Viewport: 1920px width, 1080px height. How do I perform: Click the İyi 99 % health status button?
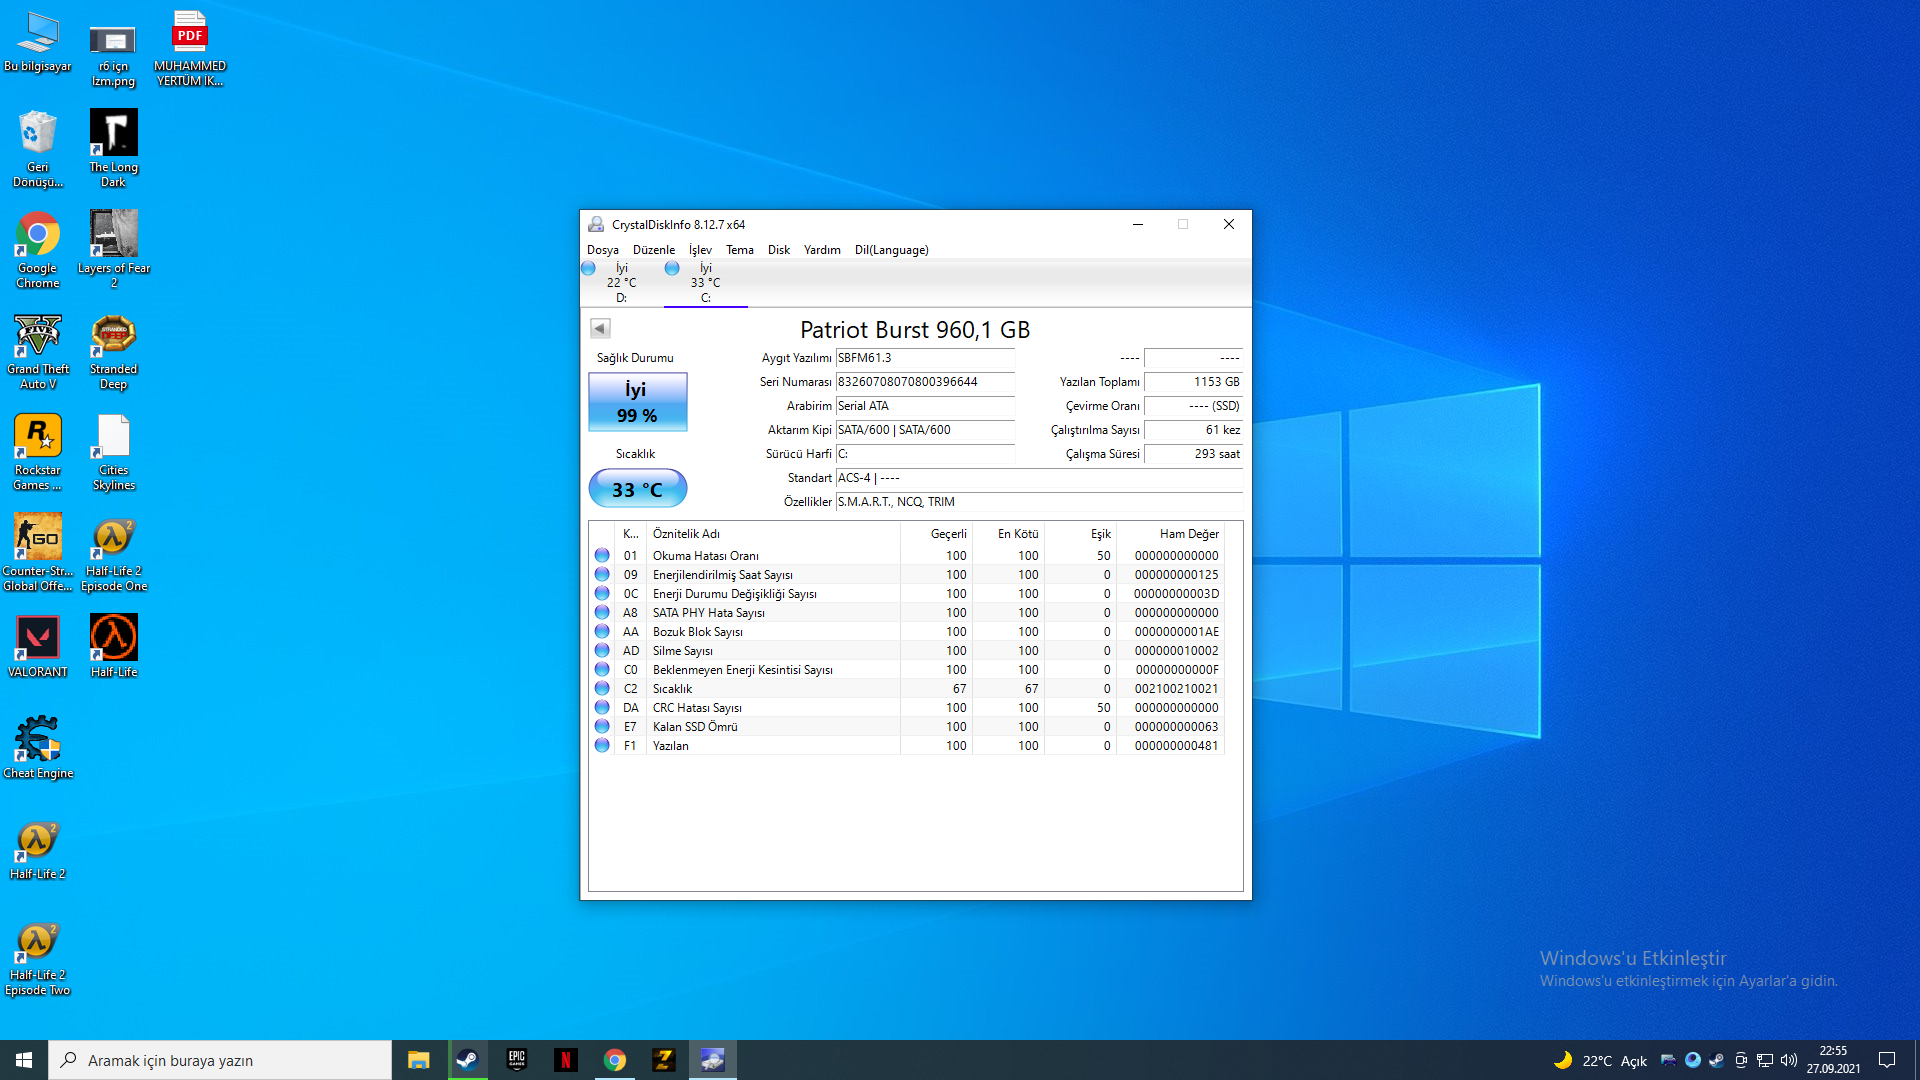point(638,402)
